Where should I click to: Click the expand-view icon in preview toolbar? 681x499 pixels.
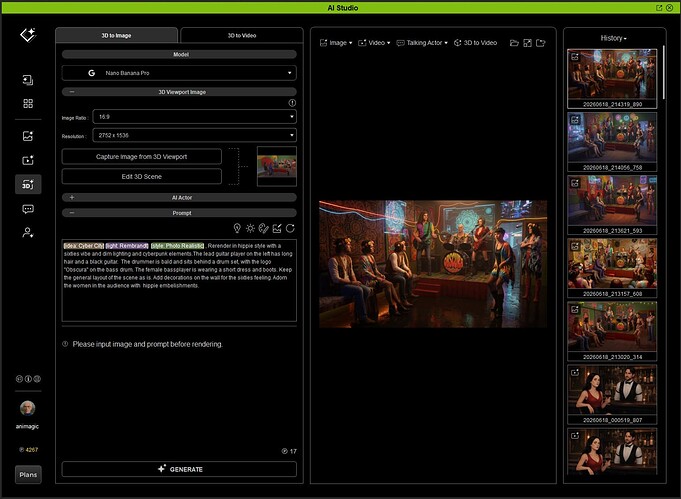click(x=527, y=43)
